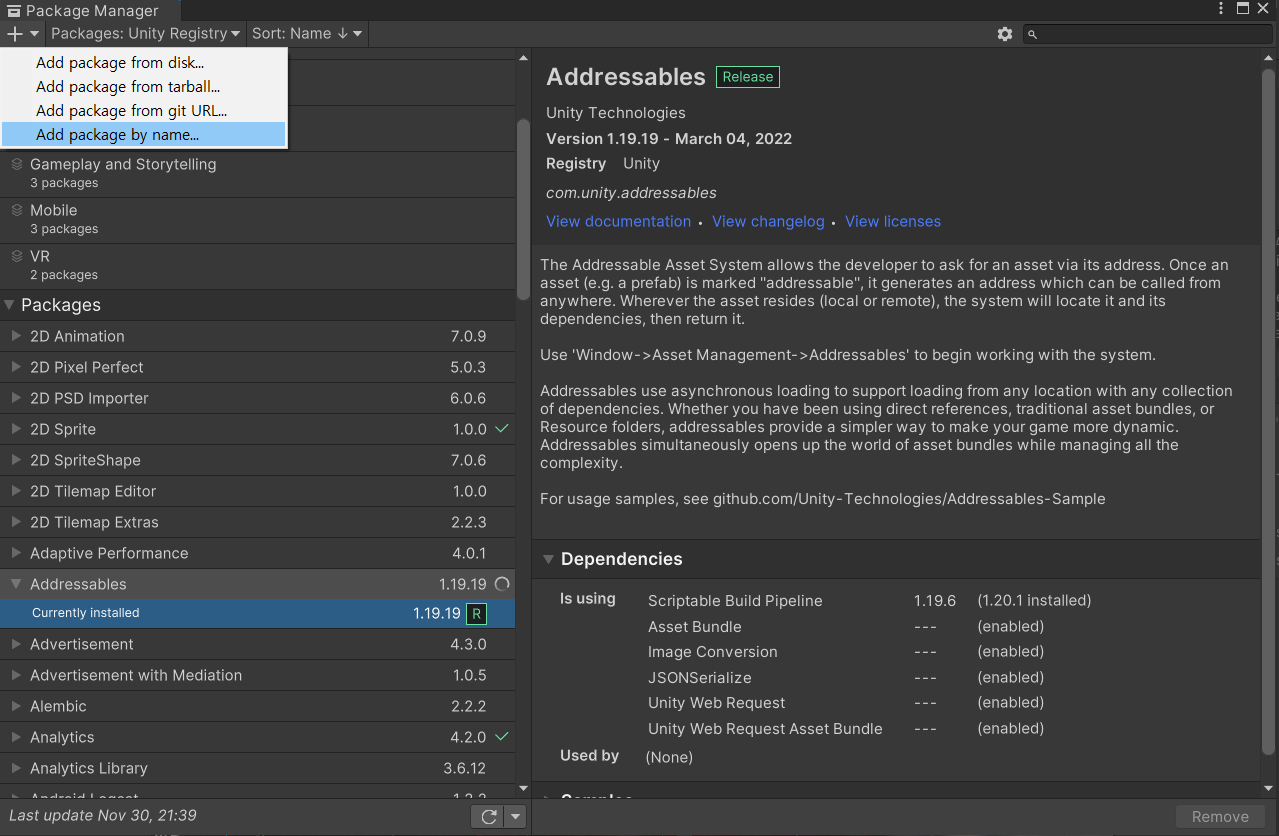Expand the 2D Pixel Perfect row

(16, 367)
